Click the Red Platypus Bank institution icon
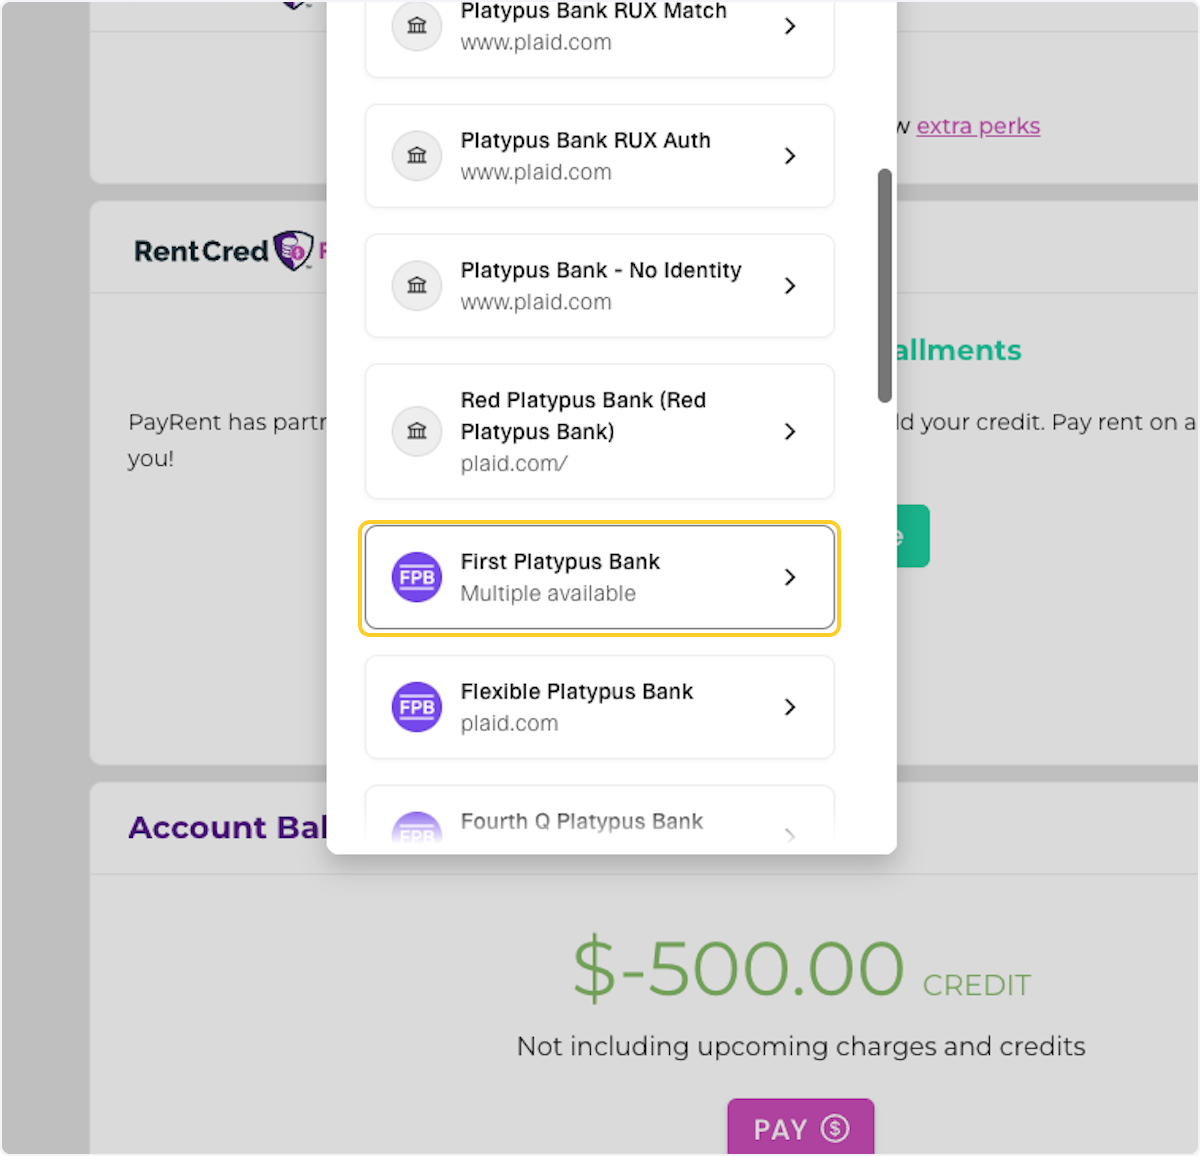 [x=417, y=432]
